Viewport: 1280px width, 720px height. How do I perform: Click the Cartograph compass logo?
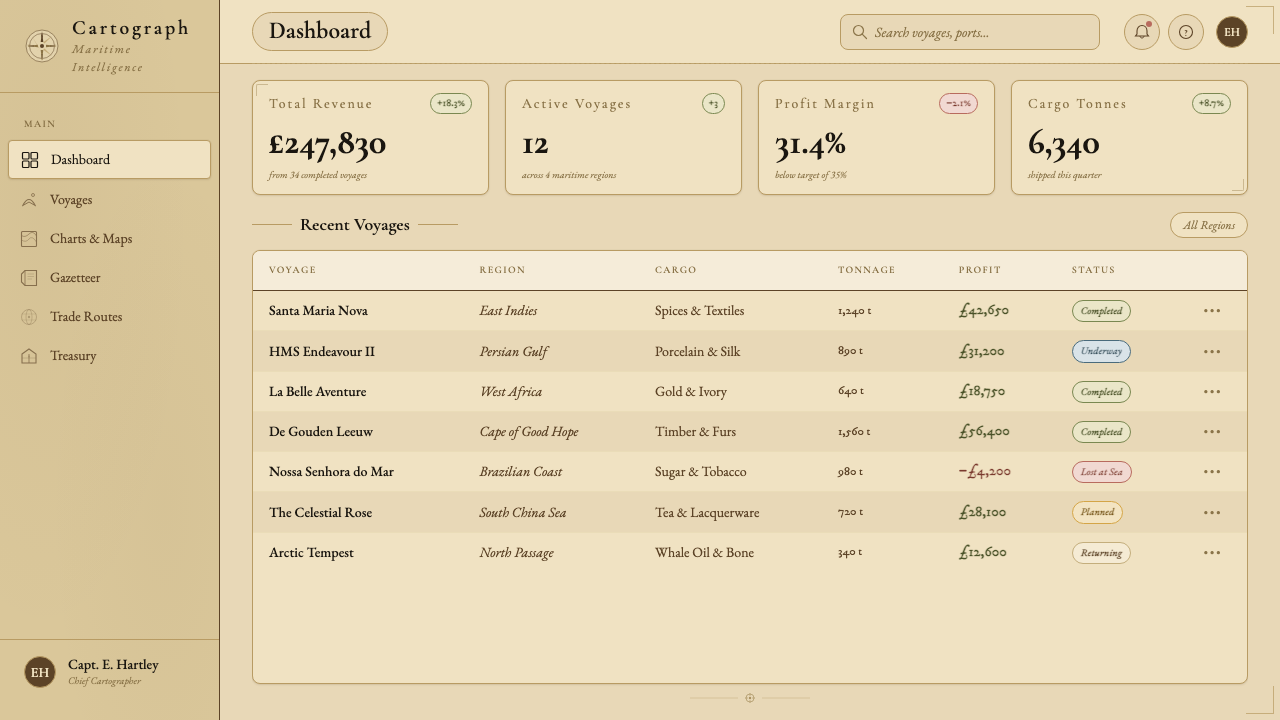[x=42, y=46]
